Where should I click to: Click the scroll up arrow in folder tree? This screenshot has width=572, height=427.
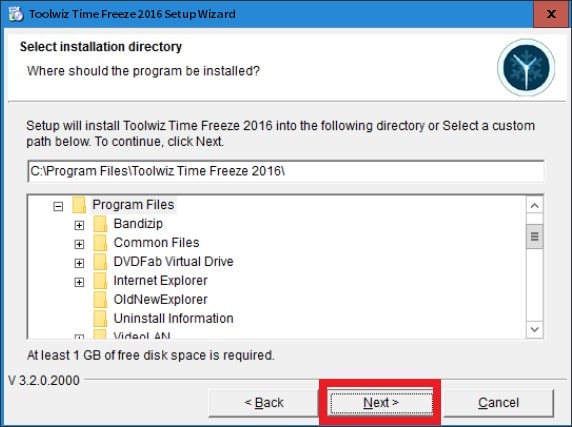tap(535, 205)
